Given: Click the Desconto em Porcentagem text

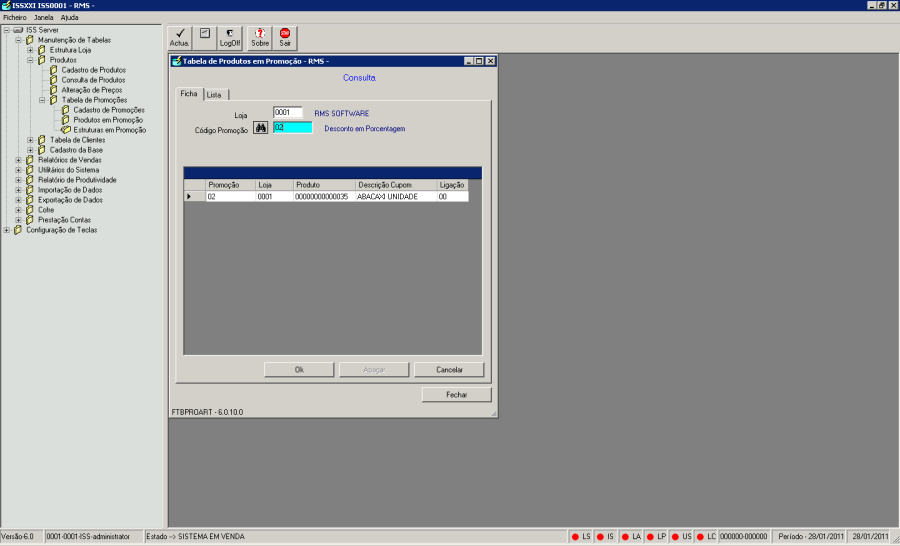Looking at the screenshot, I should pyautogui.click(x=365, y=129).
